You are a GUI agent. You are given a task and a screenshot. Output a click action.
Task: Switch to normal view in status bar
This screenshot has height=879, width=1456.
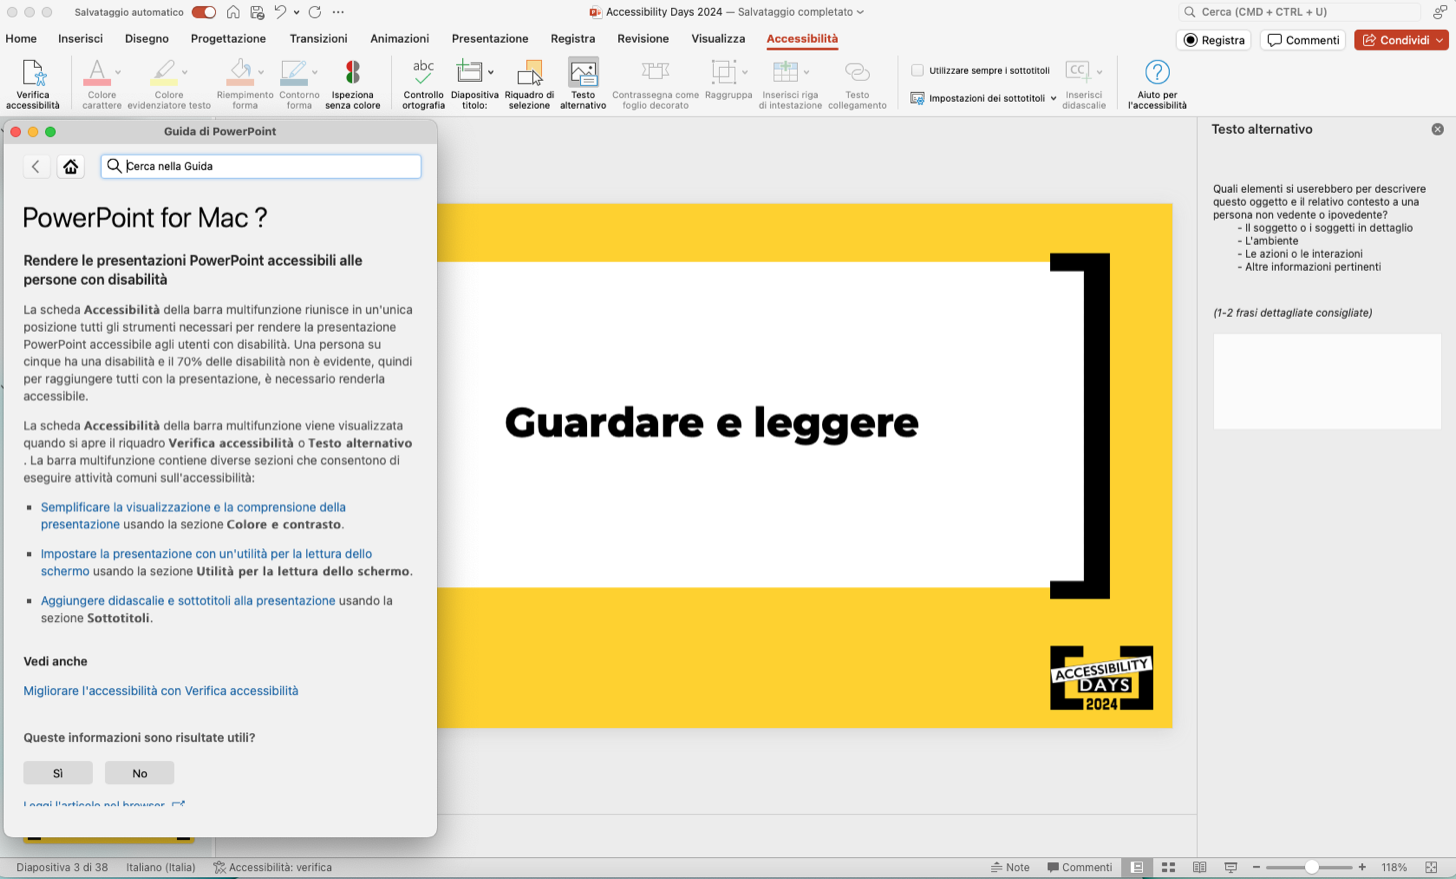[1137, 867]
